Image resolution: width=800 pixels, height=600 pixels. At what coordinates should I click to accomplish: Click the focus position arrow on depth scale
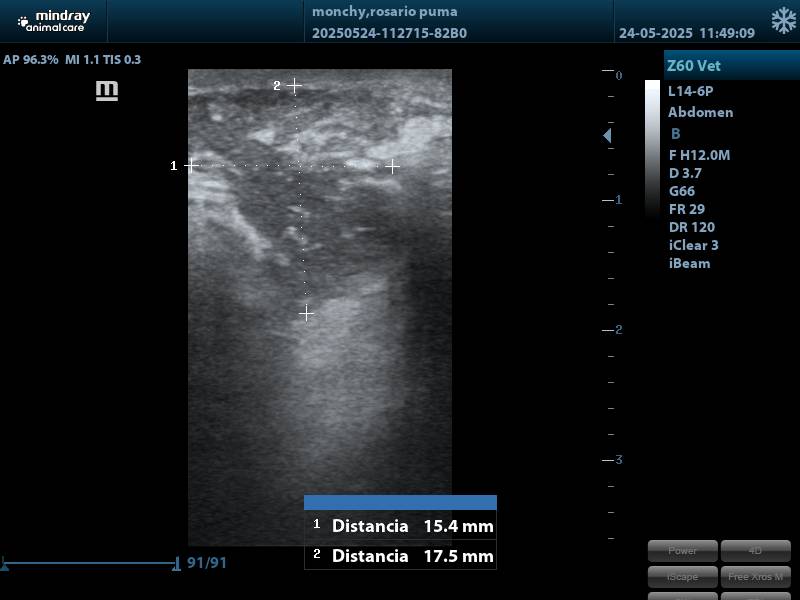(x=607, y=136)
